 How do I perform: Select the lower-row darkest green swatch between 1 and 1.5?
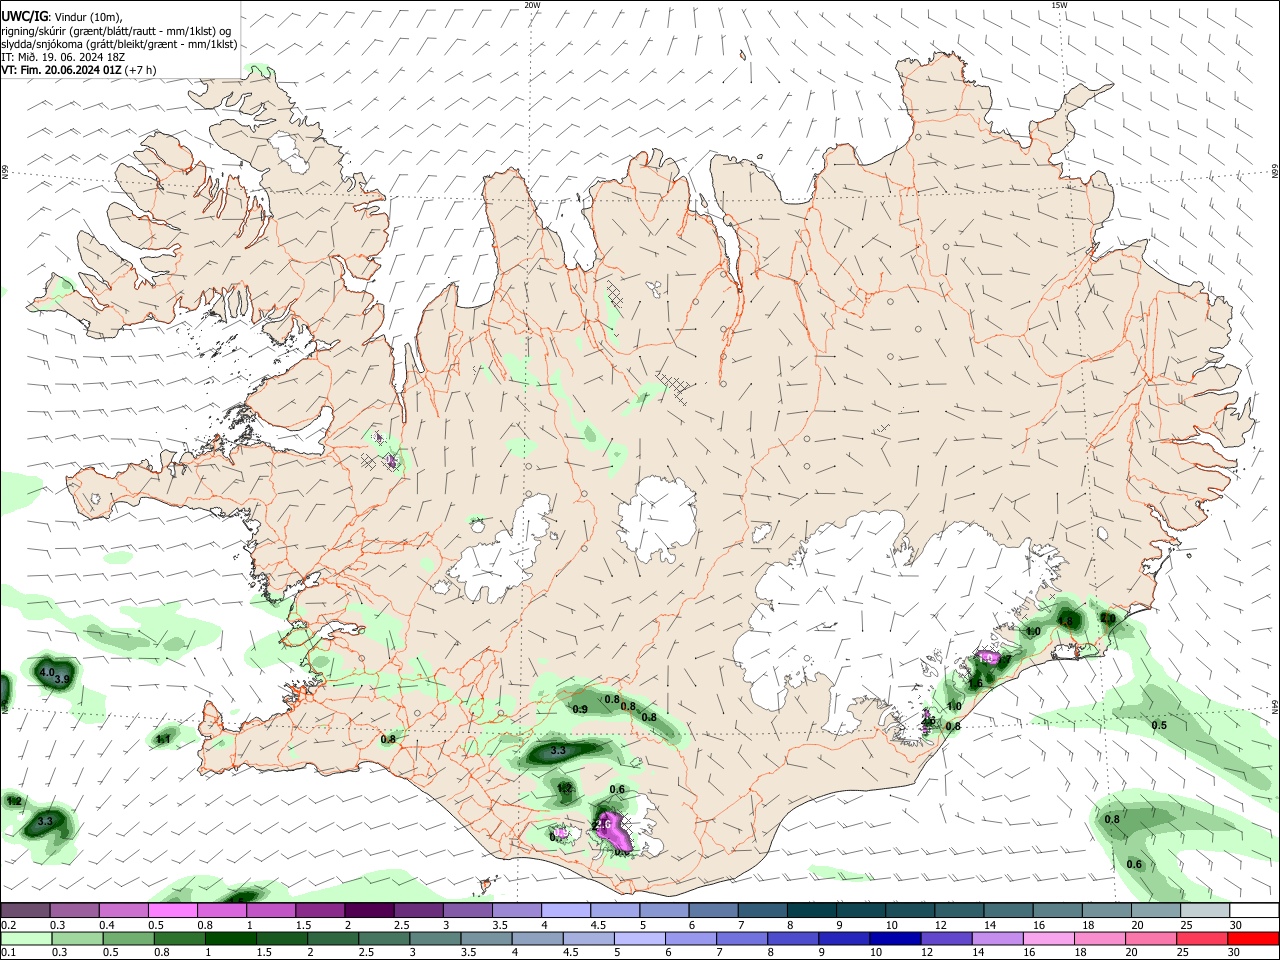point(230,938)
